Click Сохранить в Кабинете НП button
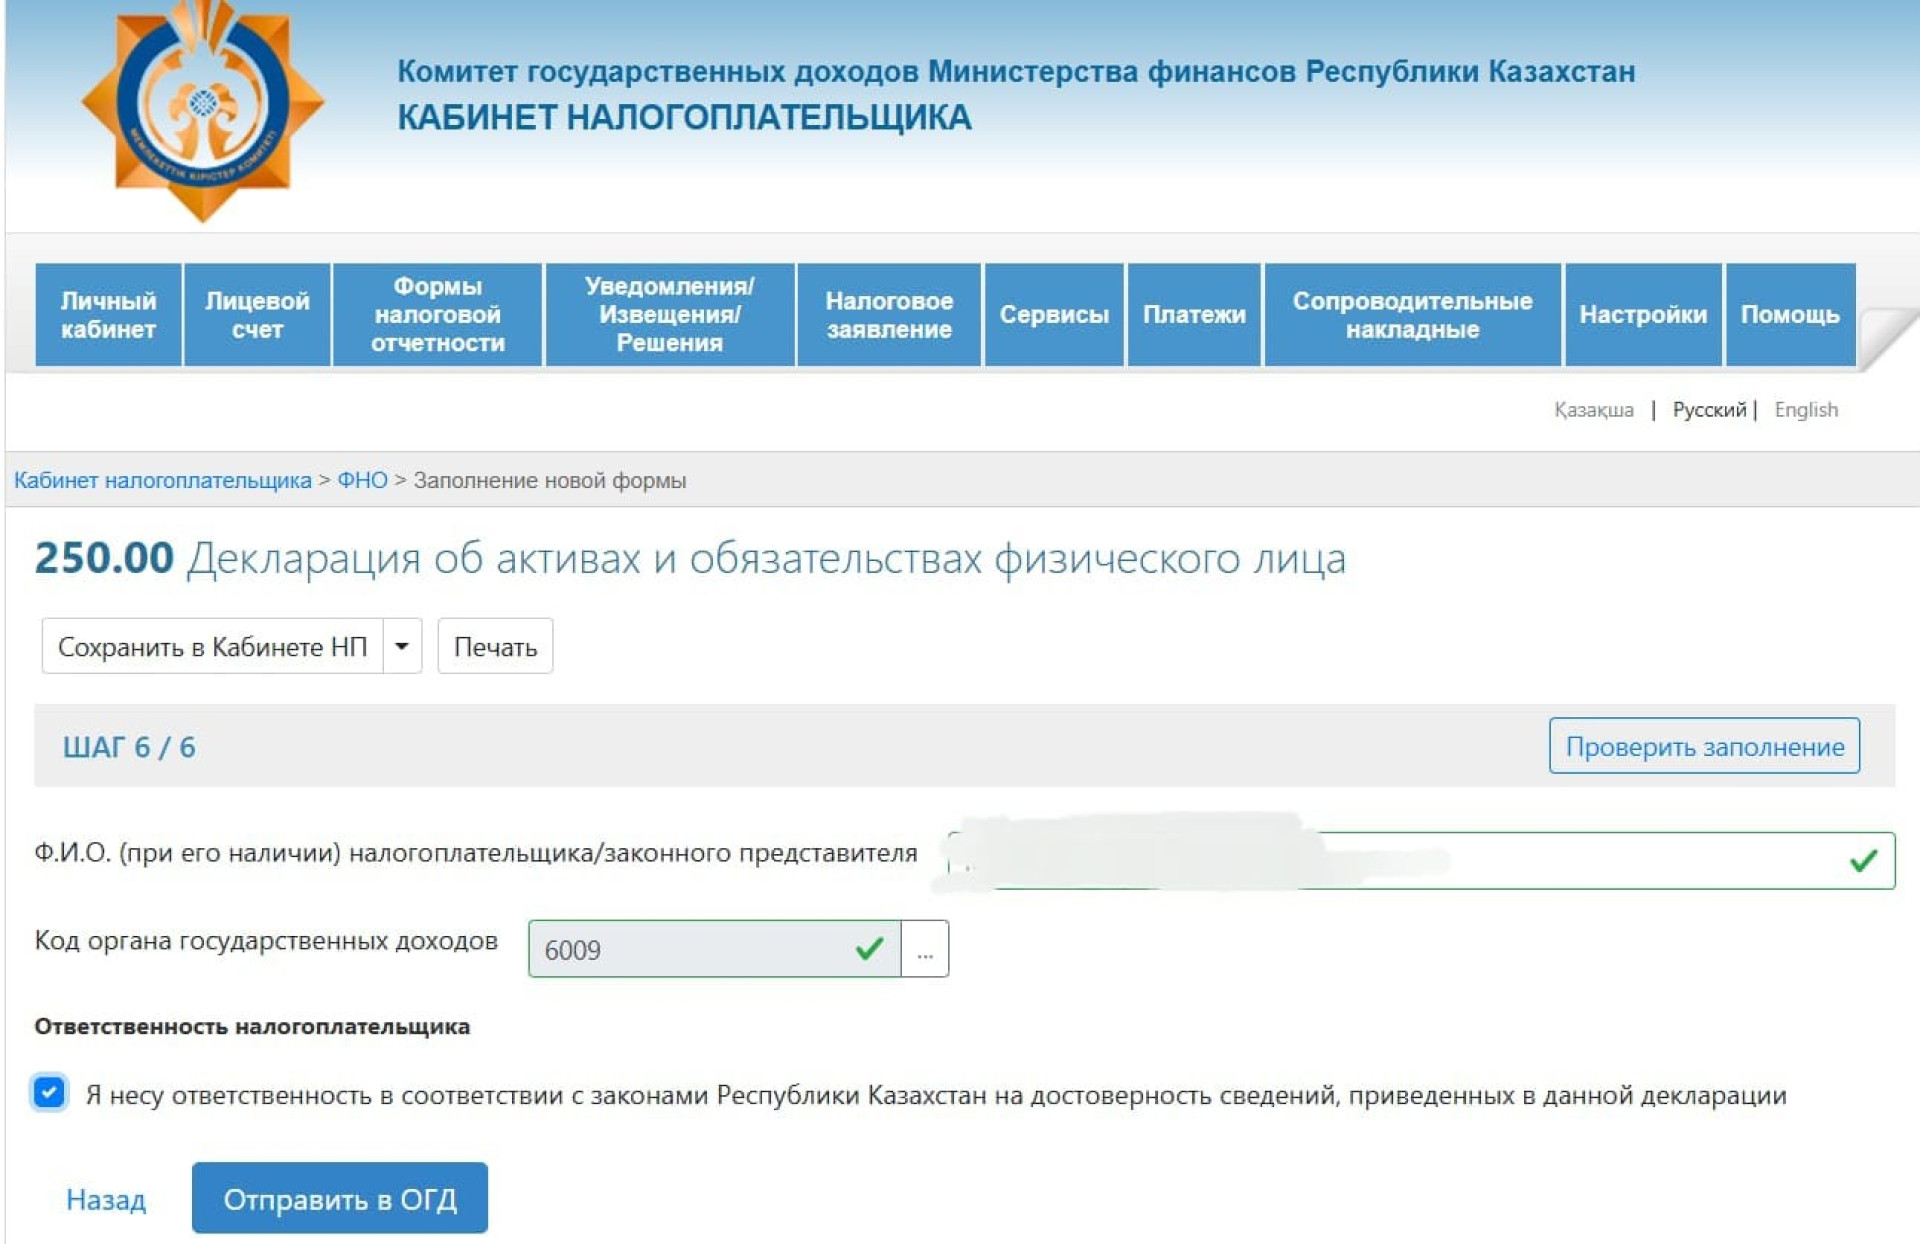 pyautogui.click(x=212, y=647)
